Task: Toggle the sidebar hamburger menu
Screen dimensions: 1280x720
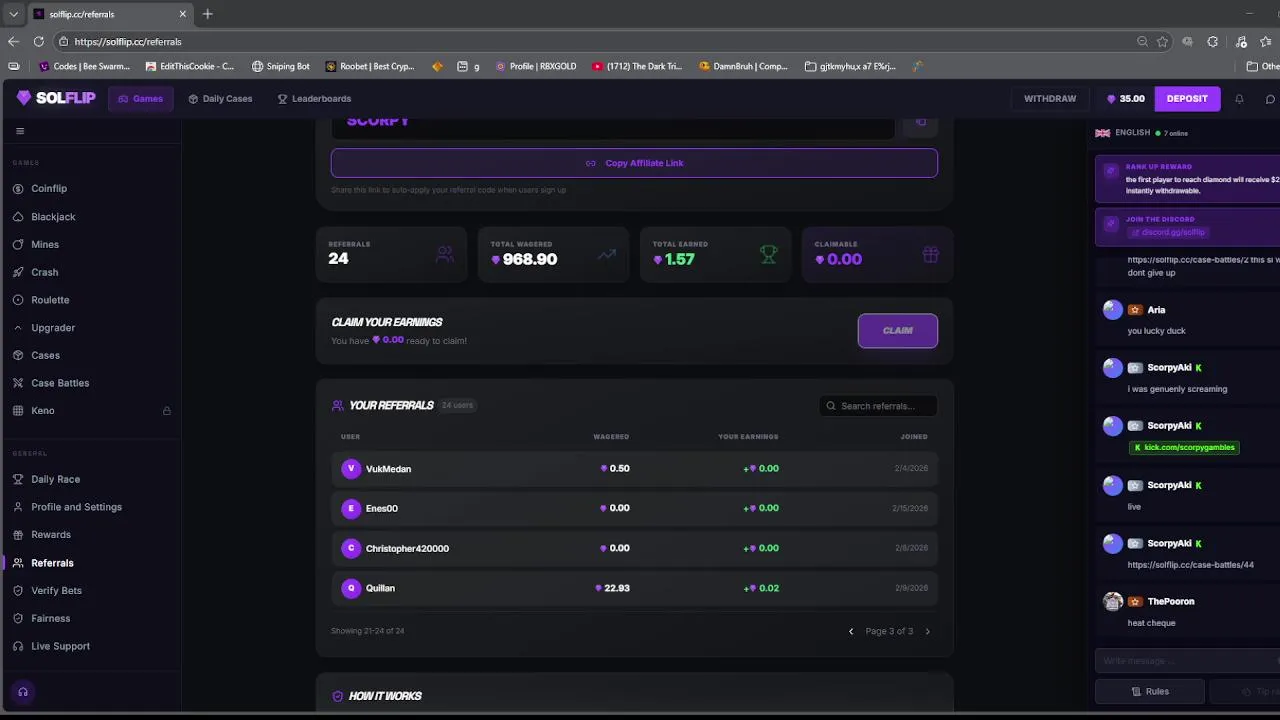Action: pyautogui.click(x=19, y=131)
